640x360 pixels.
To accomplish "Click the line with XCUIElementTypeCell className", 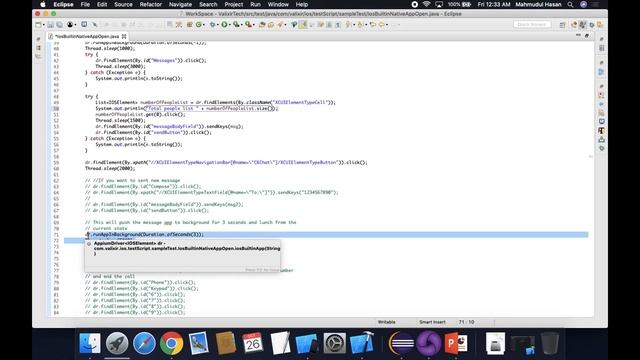I will [215, 102].
